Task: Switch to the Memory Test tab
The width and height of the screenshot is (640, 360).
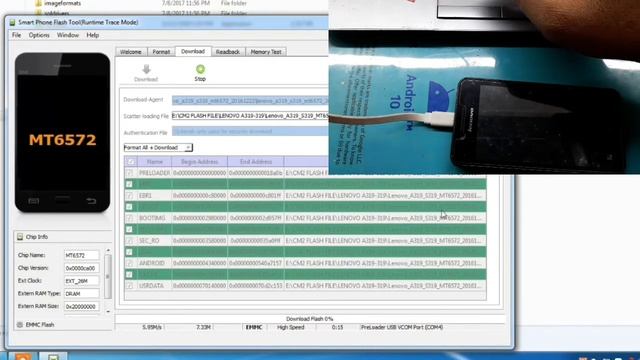Action: point(266,52)
